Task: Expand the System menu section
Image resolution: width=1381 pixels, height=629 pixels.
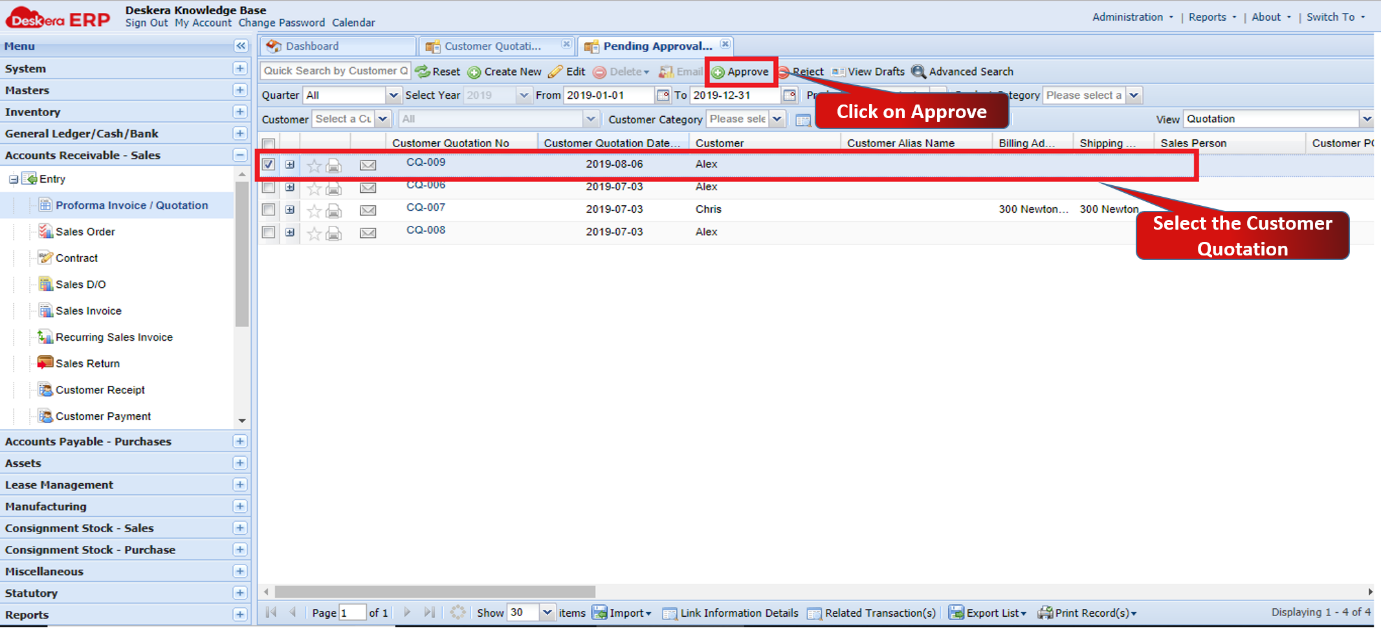Action: pos(240,69)
